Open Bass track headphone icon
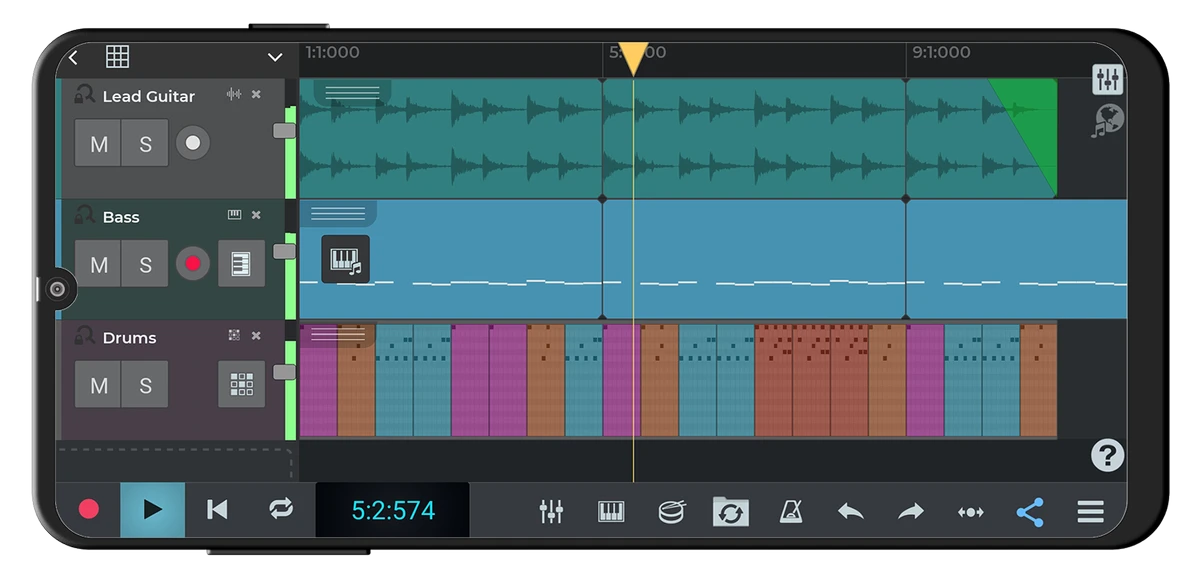This screenshot has height=578, width=1200. 84,216
